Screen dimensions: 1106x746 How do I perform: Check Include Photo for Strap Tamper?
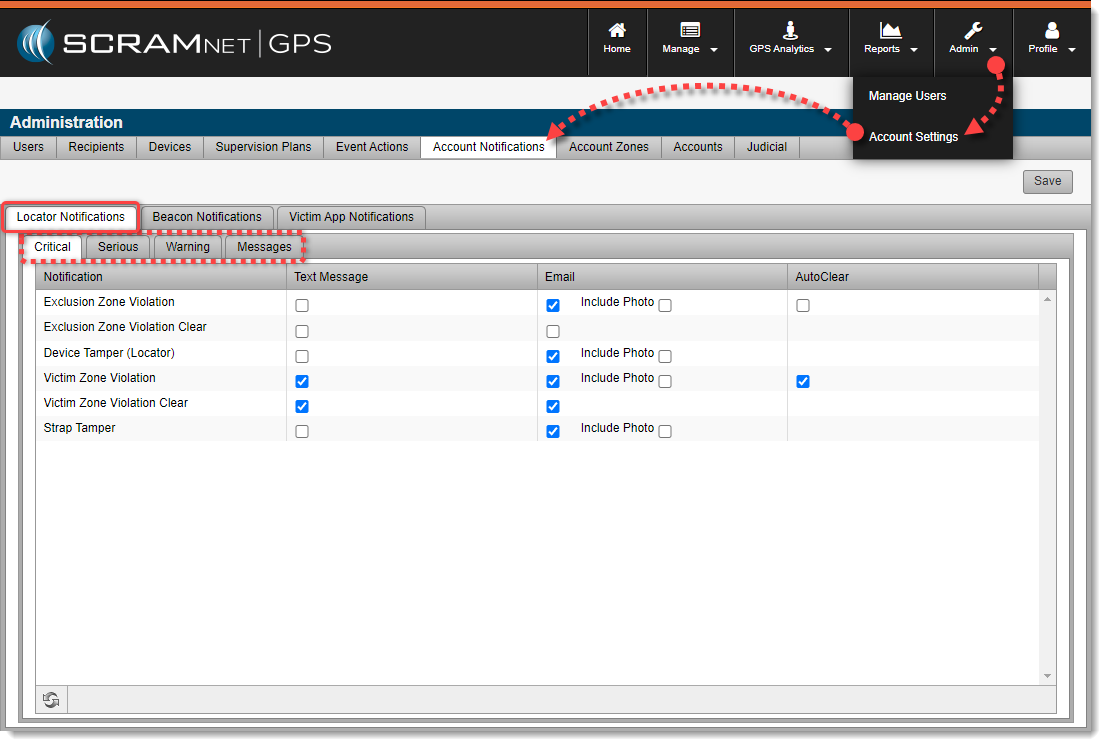point(665,431)
